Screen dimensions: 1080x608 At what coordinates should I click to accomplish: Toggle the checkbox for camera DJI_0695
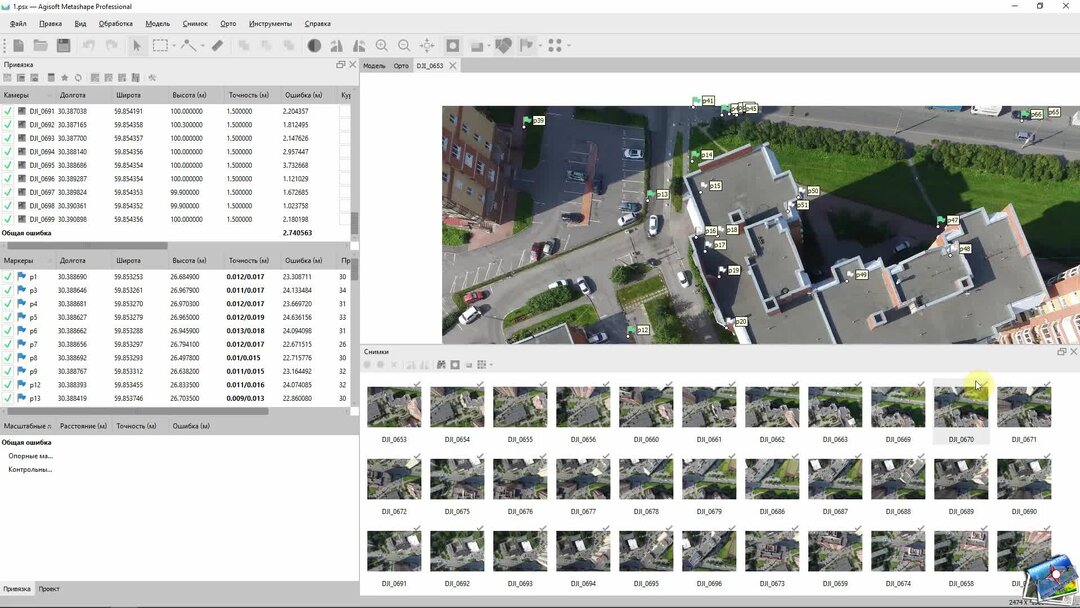click(8, 165)
